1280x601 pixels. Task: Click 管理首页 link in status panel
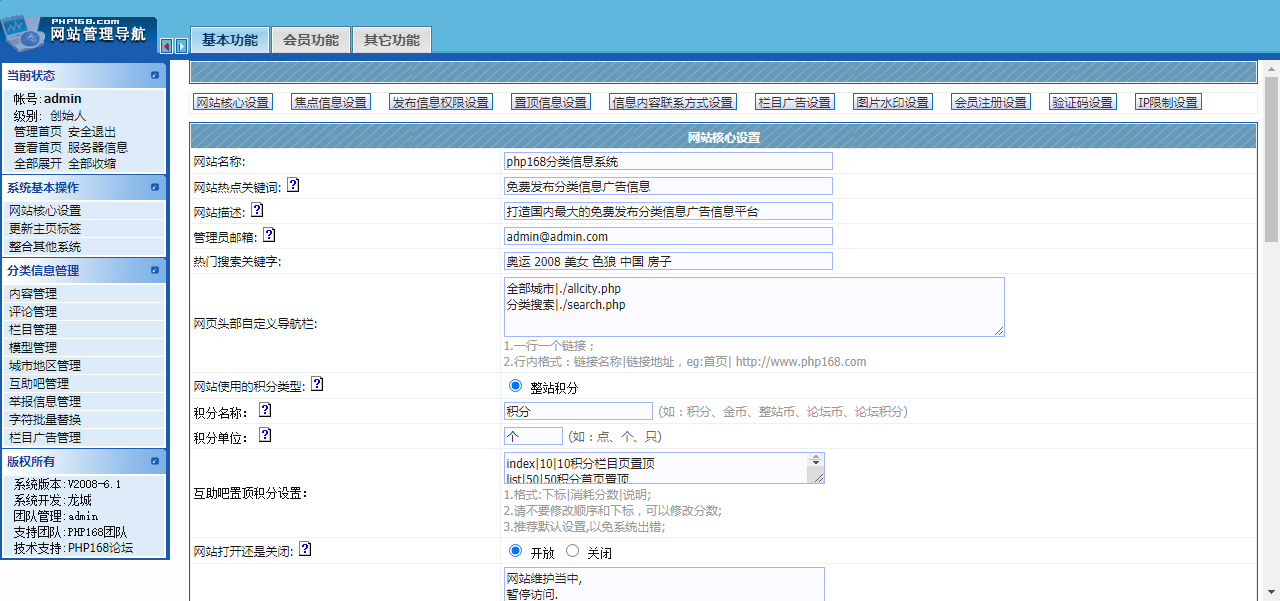pyautogui.click(x=38, y=132)
